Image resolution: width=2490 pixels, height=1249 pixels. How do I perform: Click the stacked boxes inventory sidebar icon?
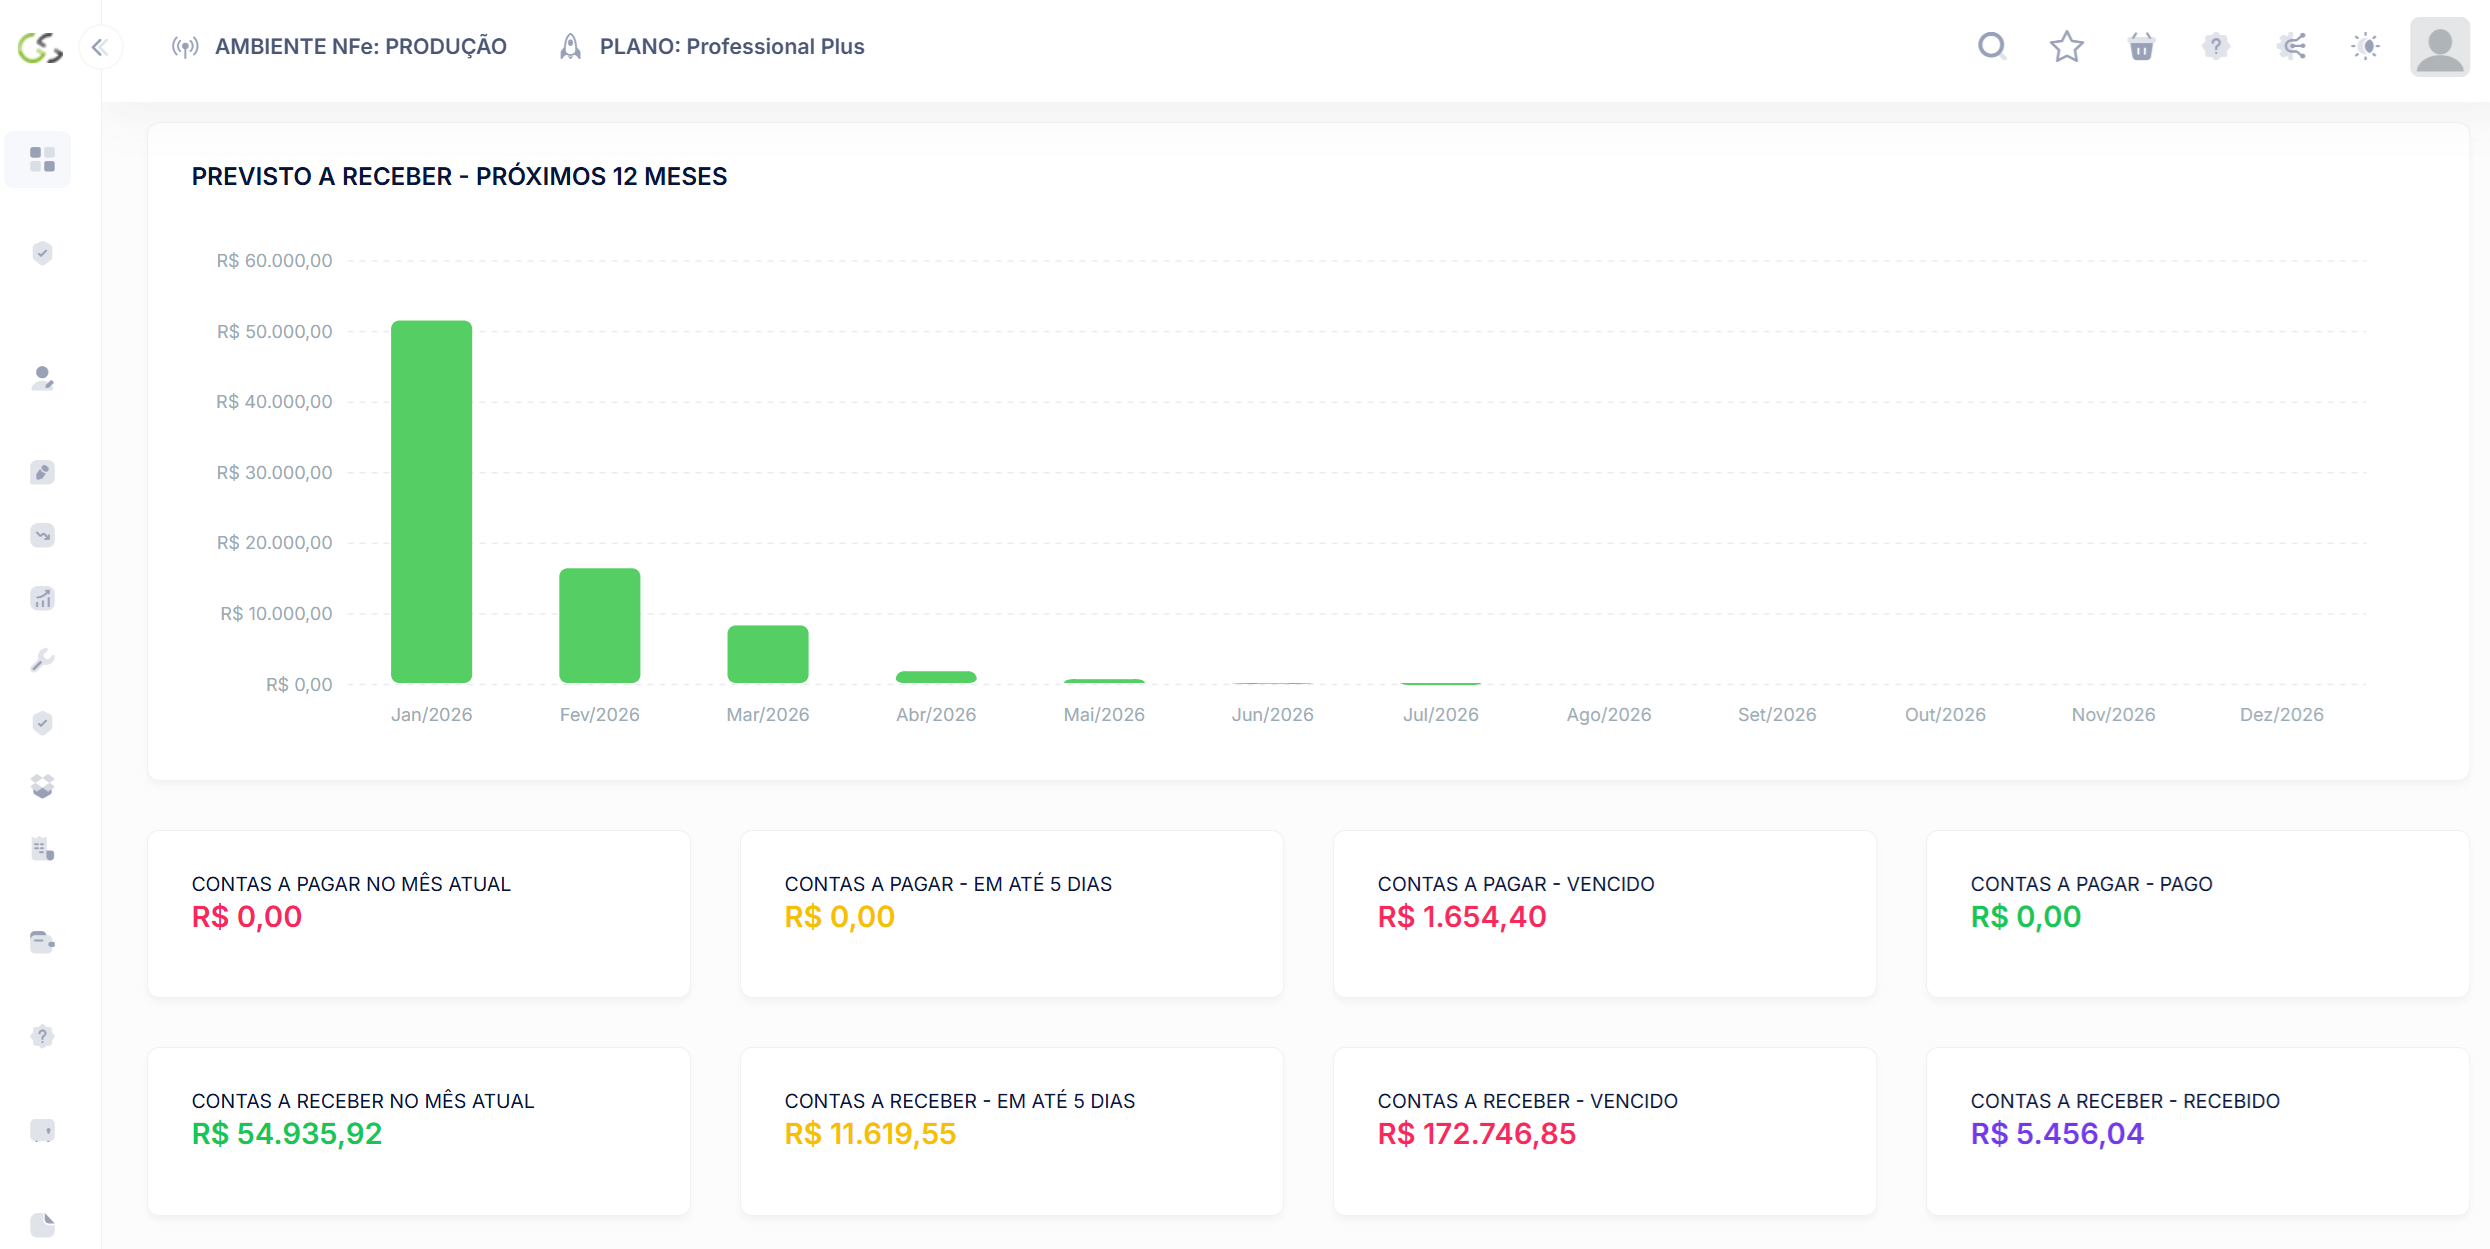(42, 786)
